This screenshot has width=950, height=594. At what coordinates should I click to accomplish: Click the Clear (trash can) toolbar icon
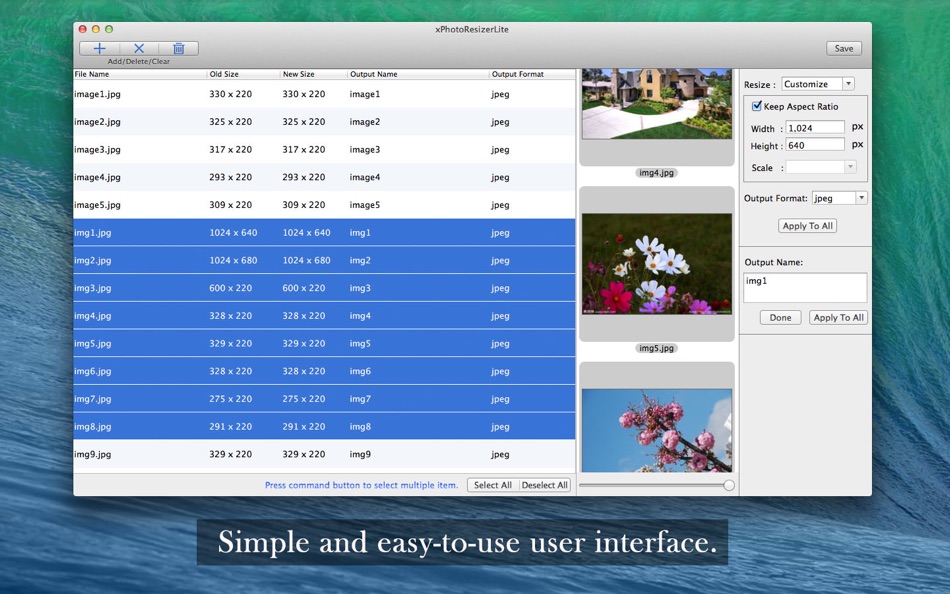click(178, 48)
